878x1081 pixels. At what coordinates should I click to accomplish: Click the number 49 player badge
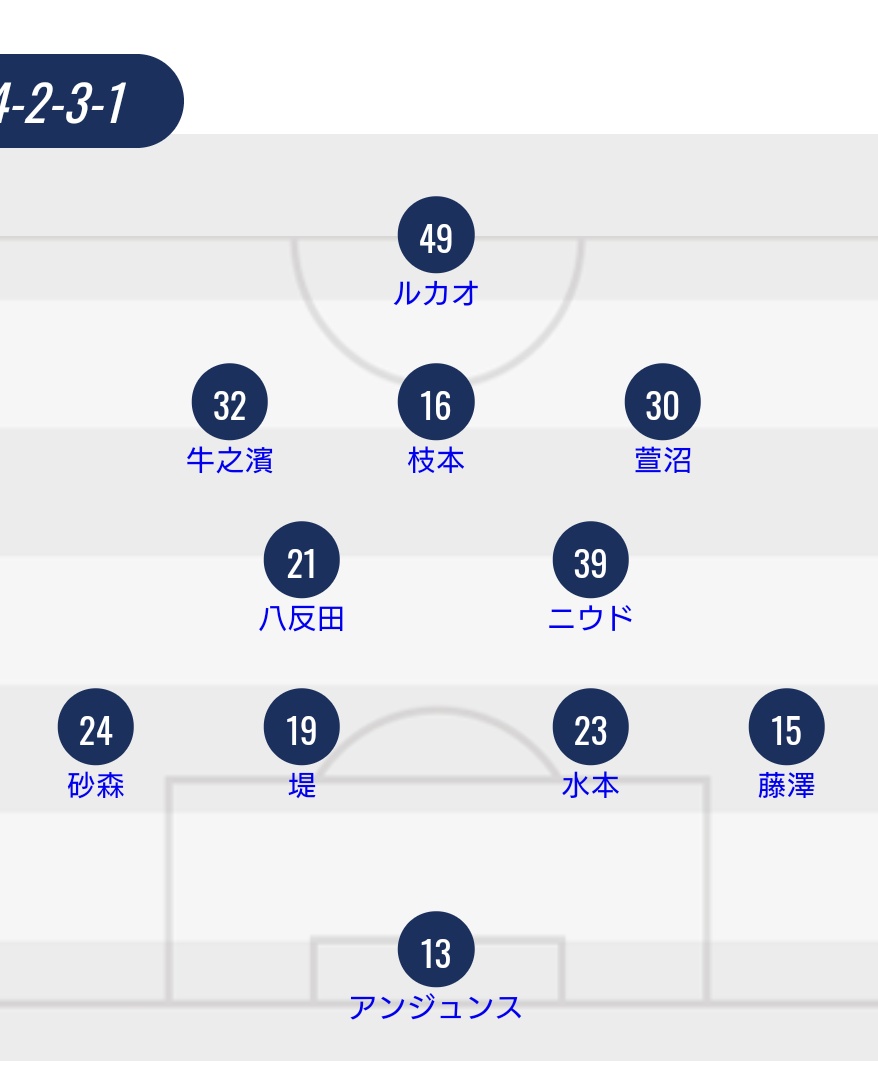point(436,235)
